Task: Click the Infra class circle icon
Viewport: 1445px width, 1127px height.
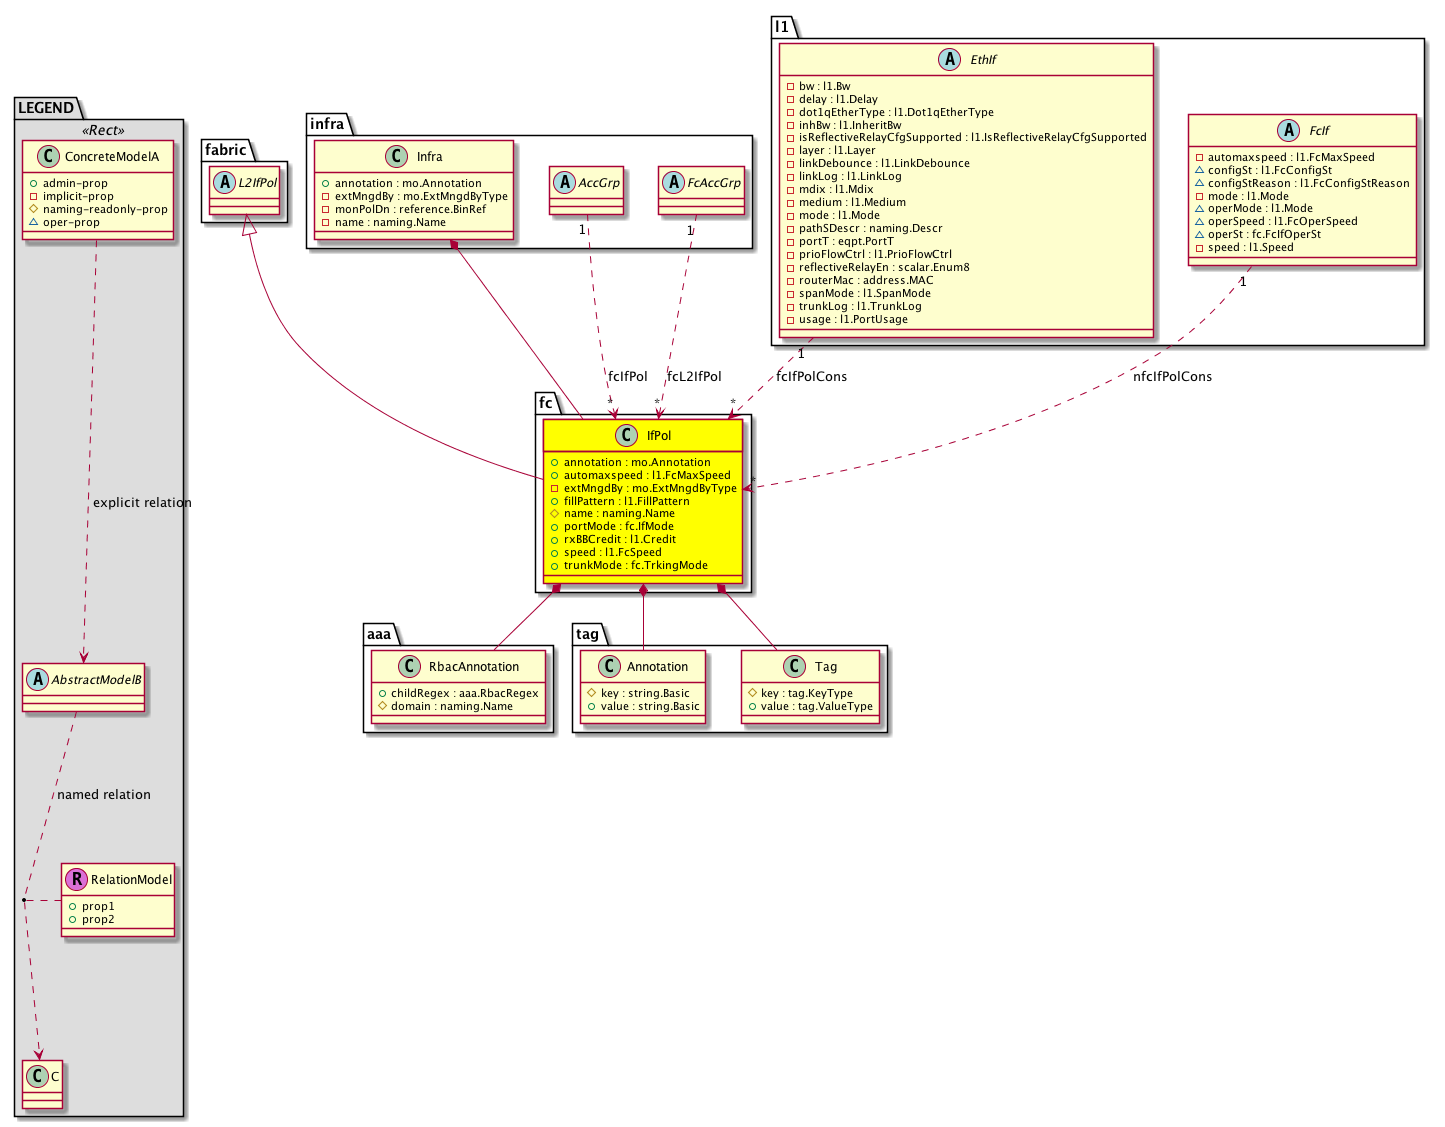Action: tap(397, 157)
